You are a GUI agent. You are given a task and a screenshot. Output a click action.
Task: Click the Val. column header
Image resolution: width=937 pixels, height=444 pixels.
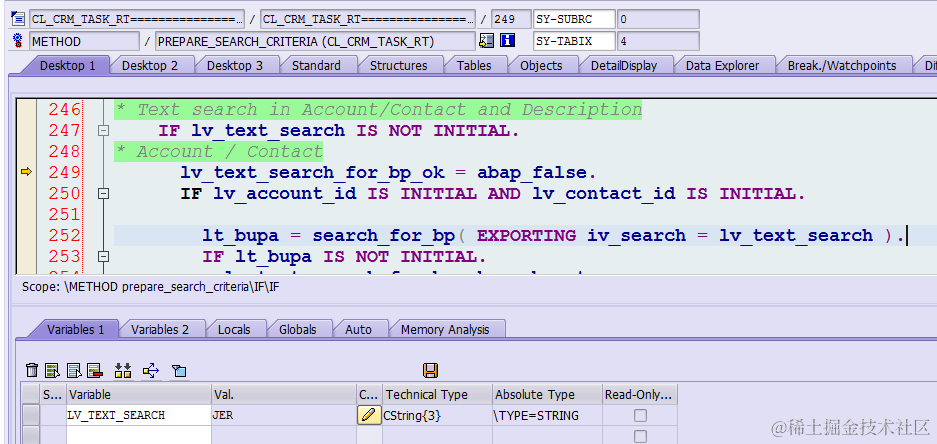pos(284,394)
